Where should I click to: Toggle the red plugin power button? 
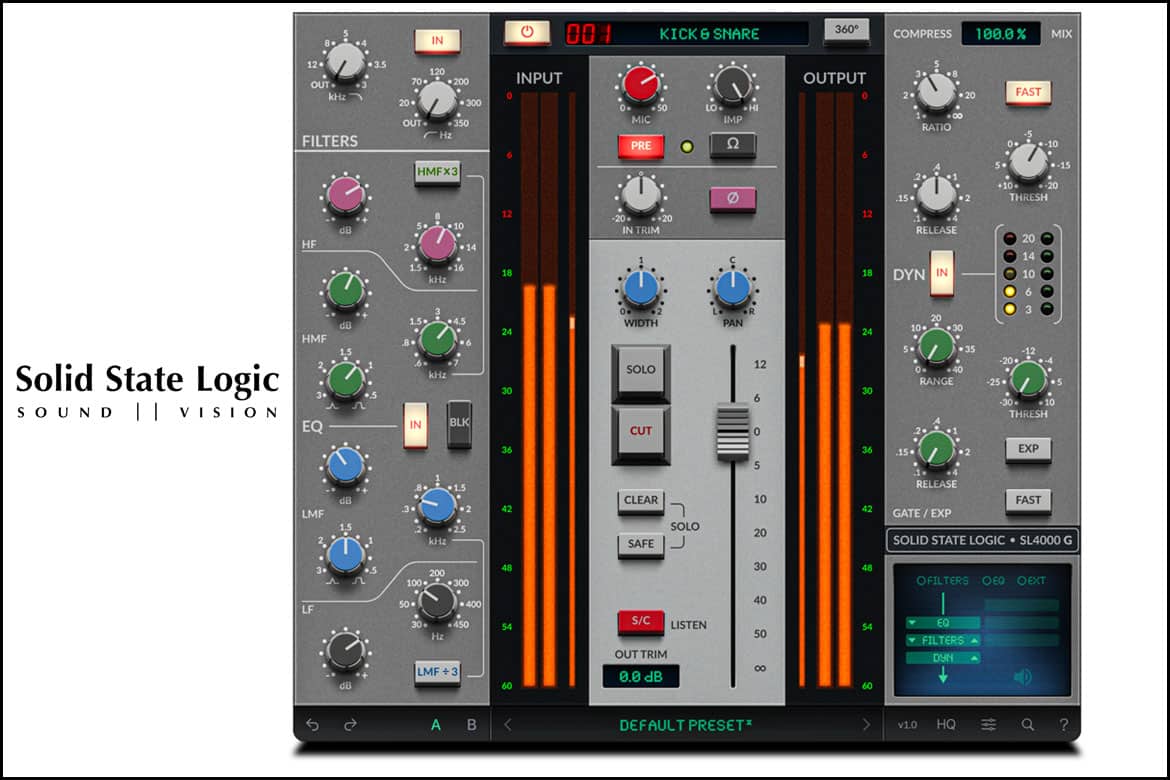point(527,32)
